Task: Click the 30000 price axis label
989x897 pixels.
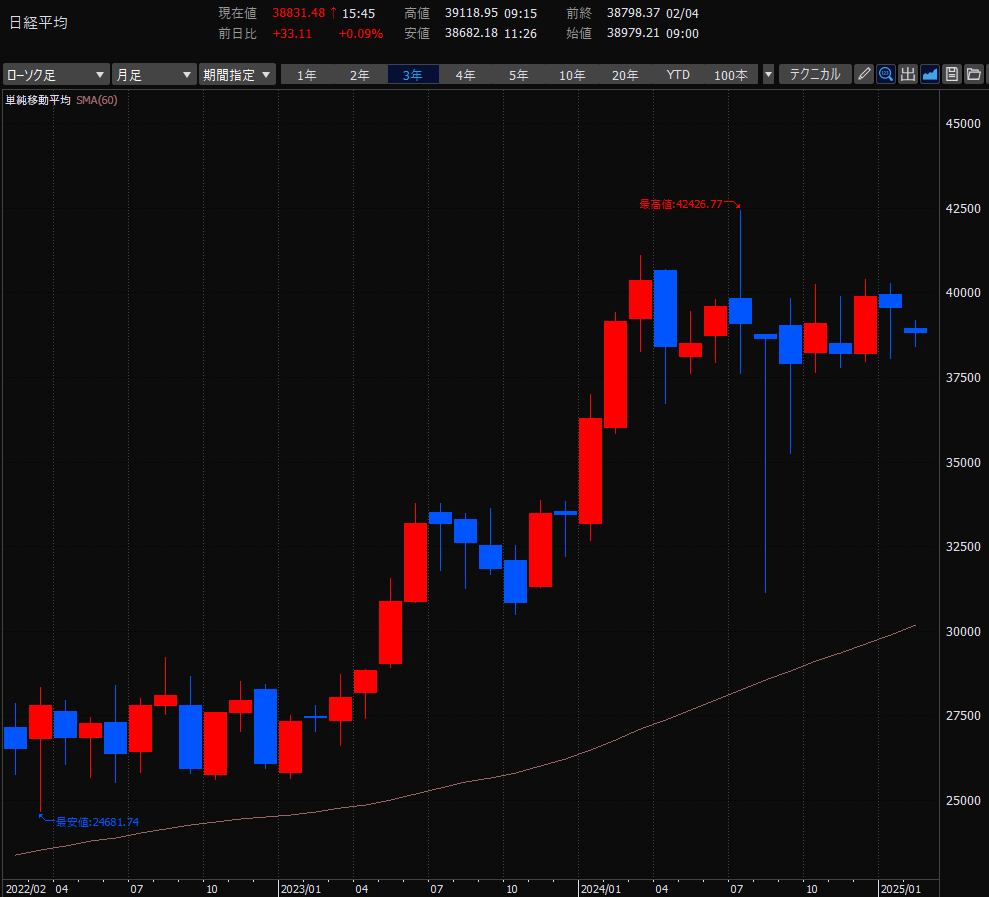Action: click(x=963, y=631)
